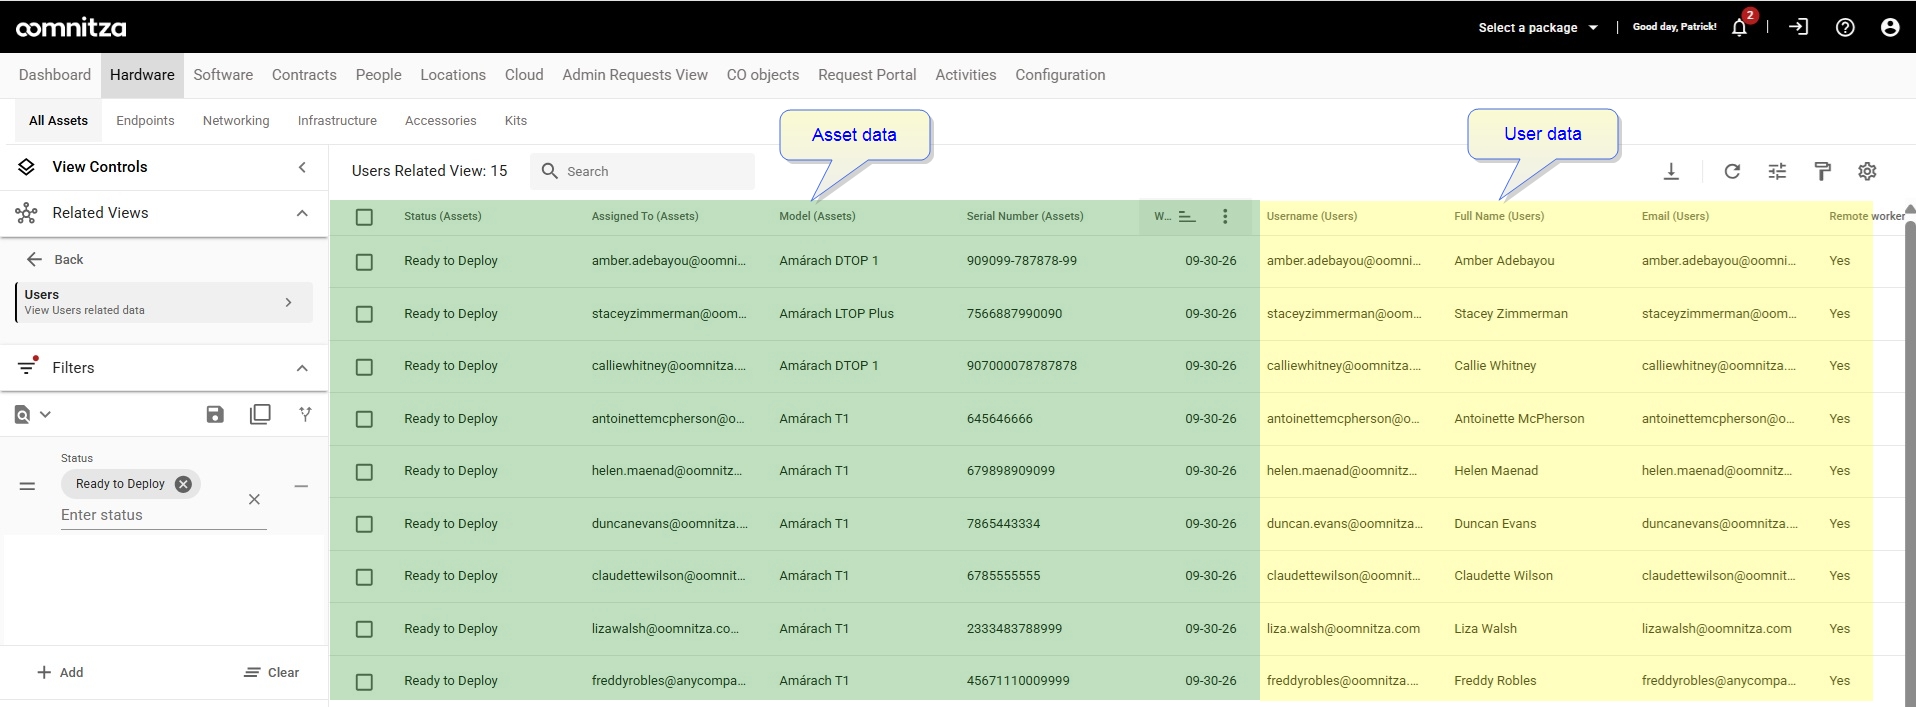Go to the Software menu
1916x707 pixels.
223,75
